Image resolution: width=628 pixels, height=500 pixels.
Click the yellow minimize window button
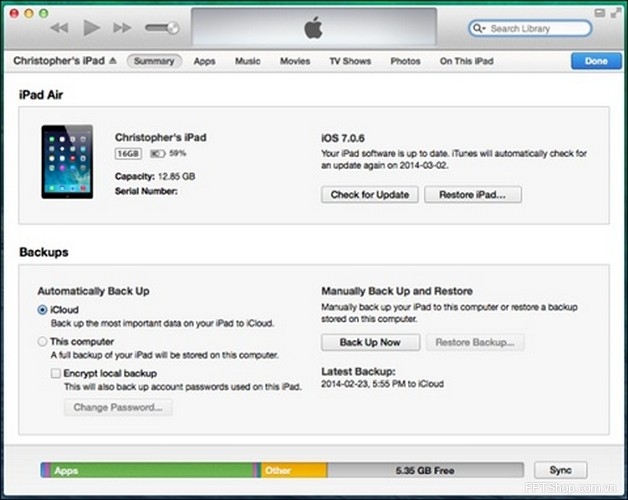(x=28, y=13)
